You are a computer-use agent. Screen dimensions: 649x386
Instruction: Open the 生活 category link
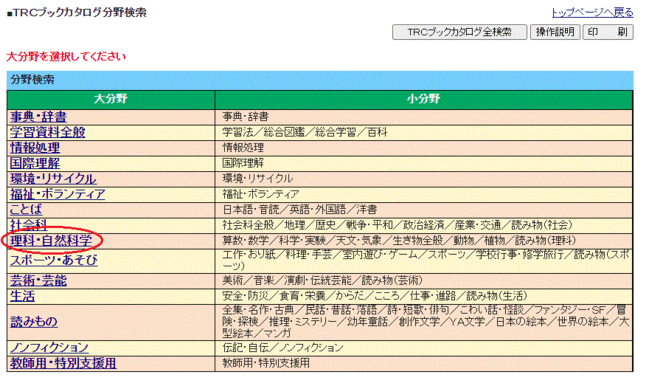click(x=23, y=296)
